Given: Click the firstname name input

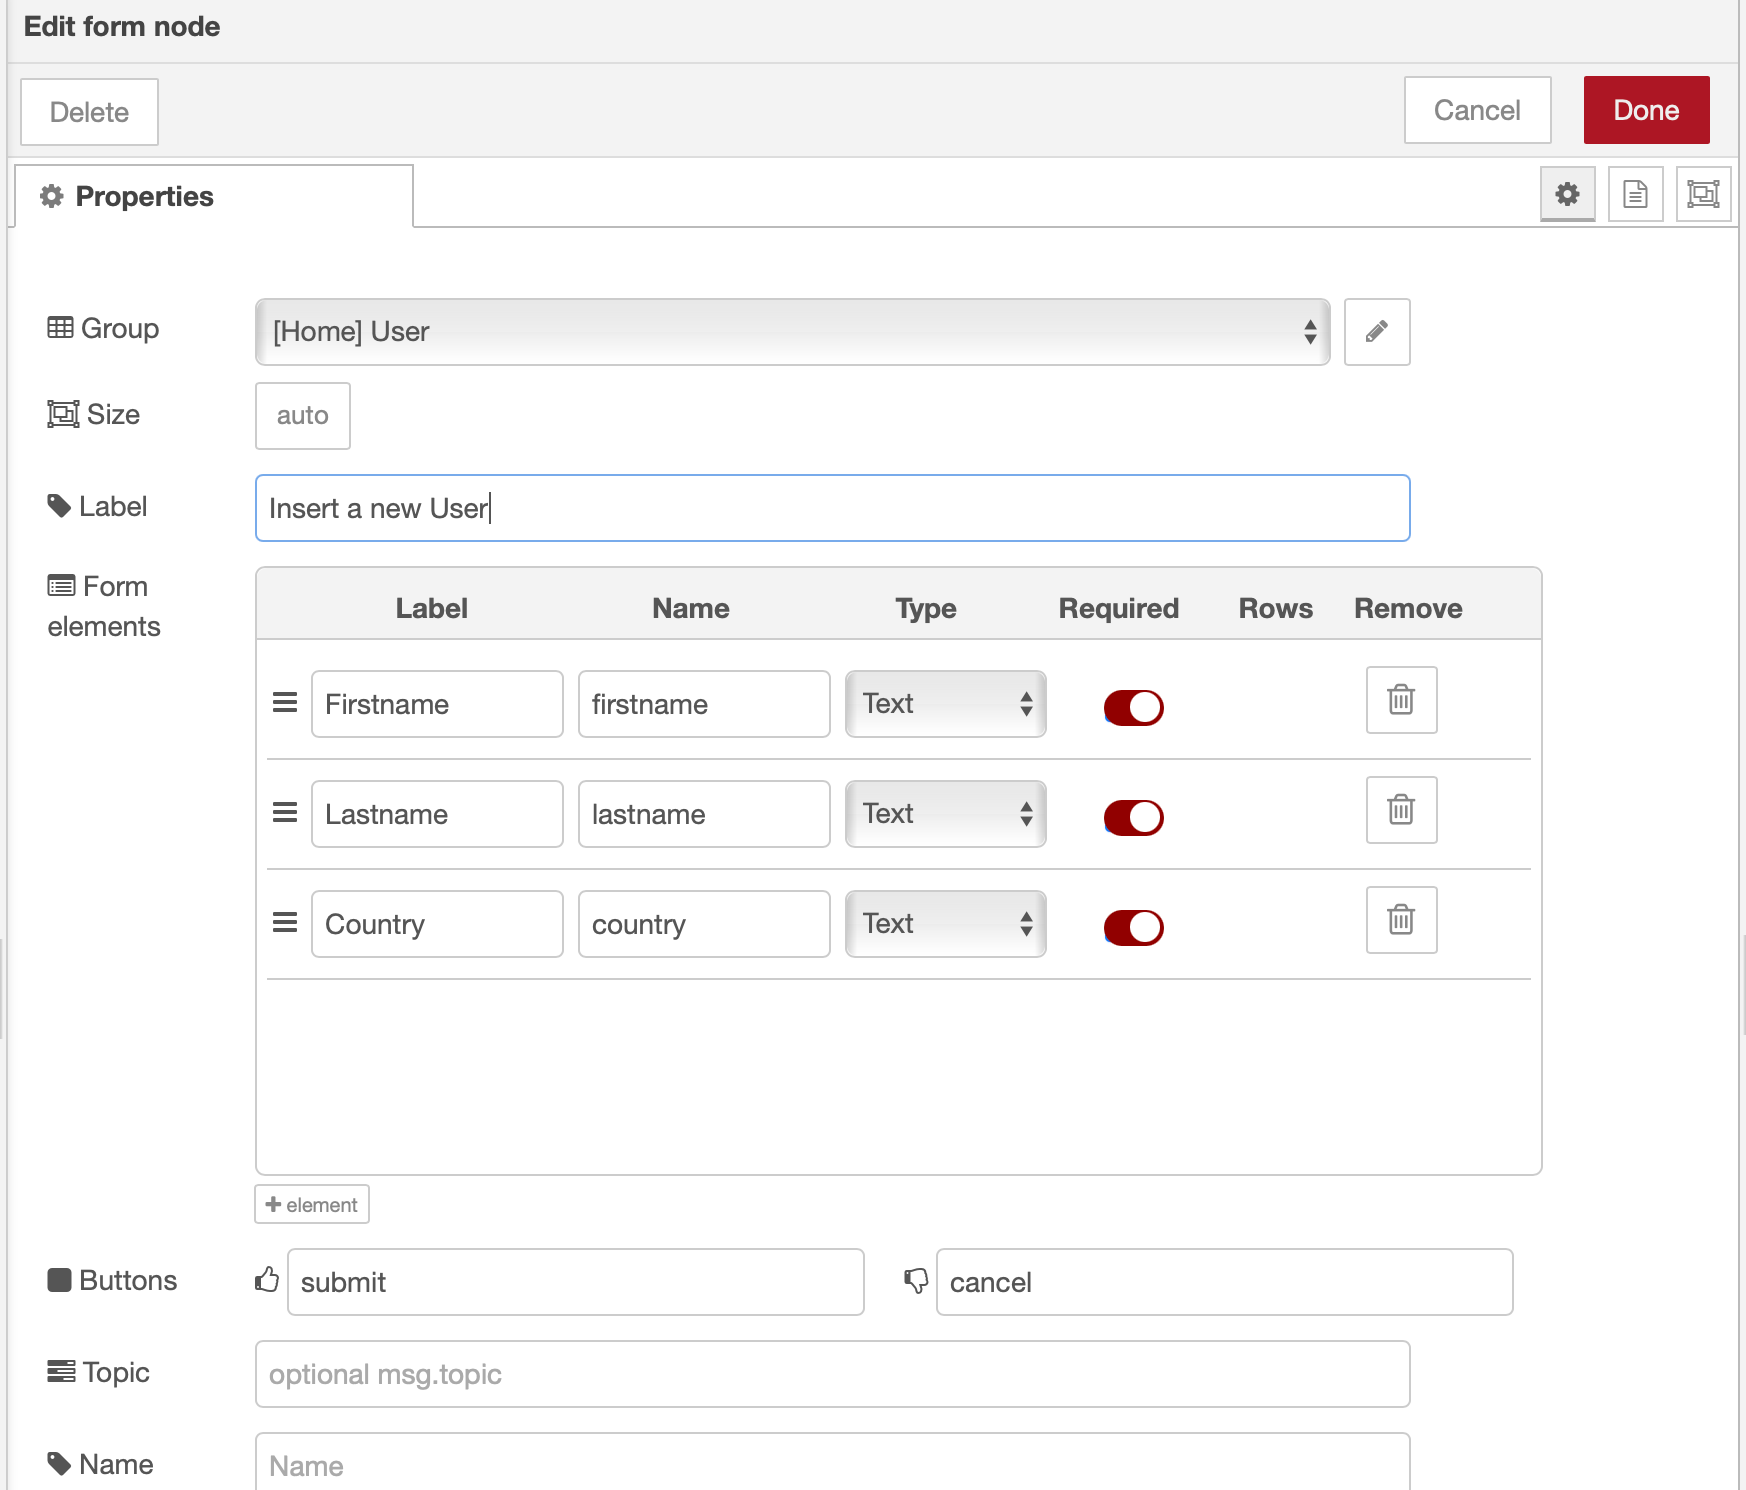Looking at the screenshot, I should point(704,704).
